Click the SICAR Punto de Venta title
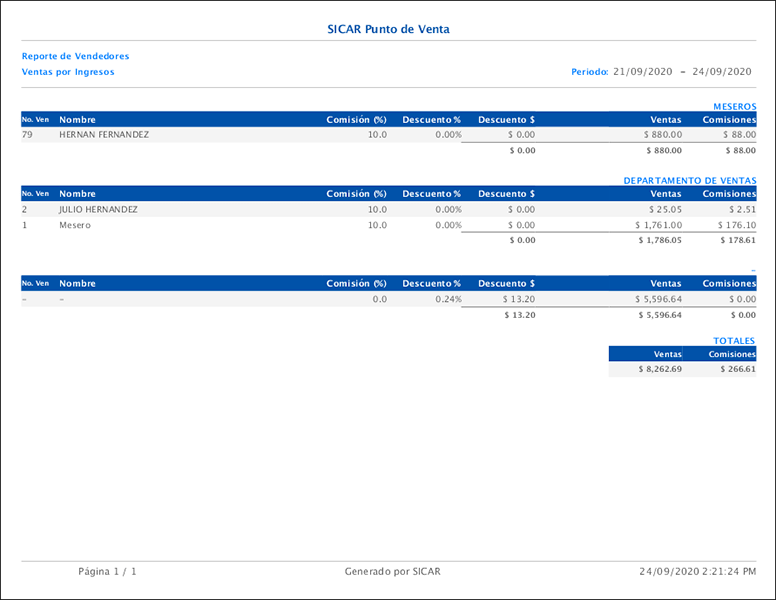This screenshot has height=600, width=776. click(x=388, y=29)
